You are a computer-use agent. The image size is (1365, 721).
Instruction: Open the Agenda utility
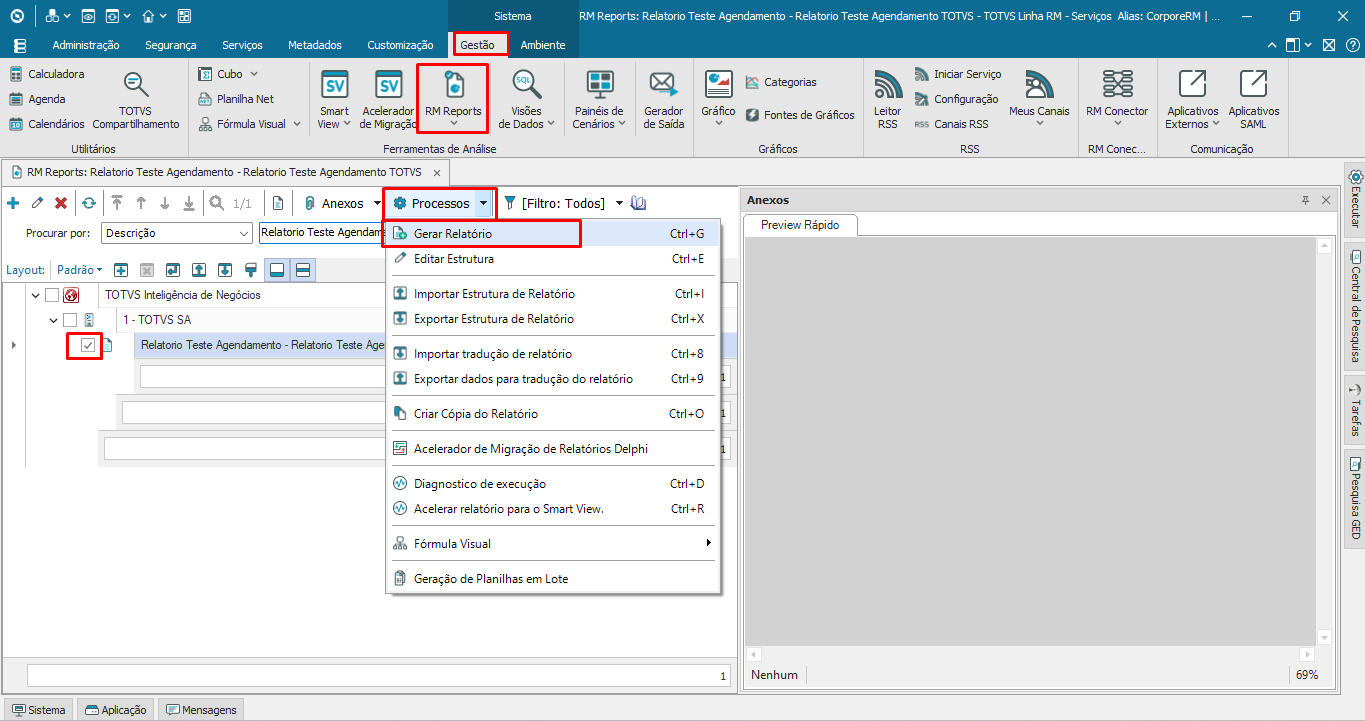pos(37,99)
